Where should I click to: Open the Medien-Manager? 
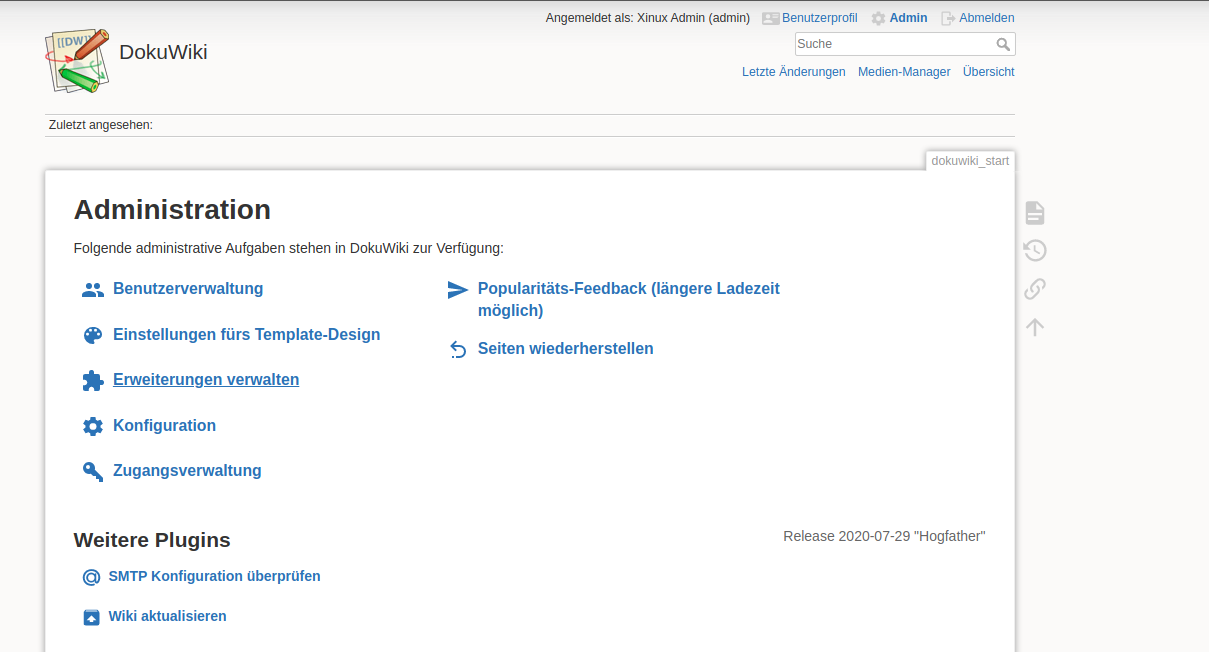904,71
